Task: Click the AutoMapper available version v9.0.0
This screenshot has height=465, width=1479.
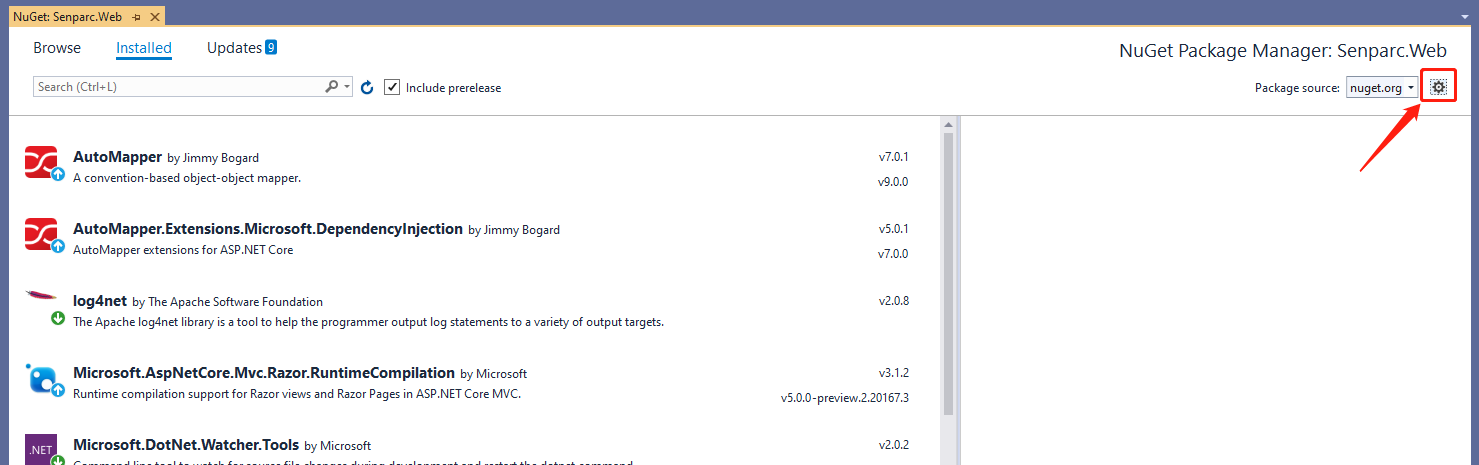Action: (x=893, y=182)
